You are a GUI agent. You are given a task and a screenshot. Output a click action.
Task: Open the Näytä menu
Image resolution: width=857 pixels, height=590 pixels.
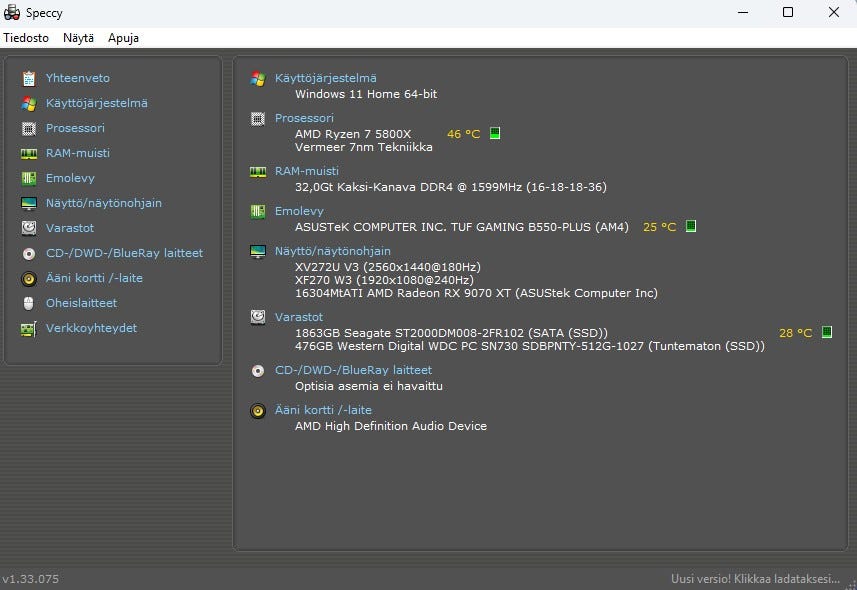[78, 38]
